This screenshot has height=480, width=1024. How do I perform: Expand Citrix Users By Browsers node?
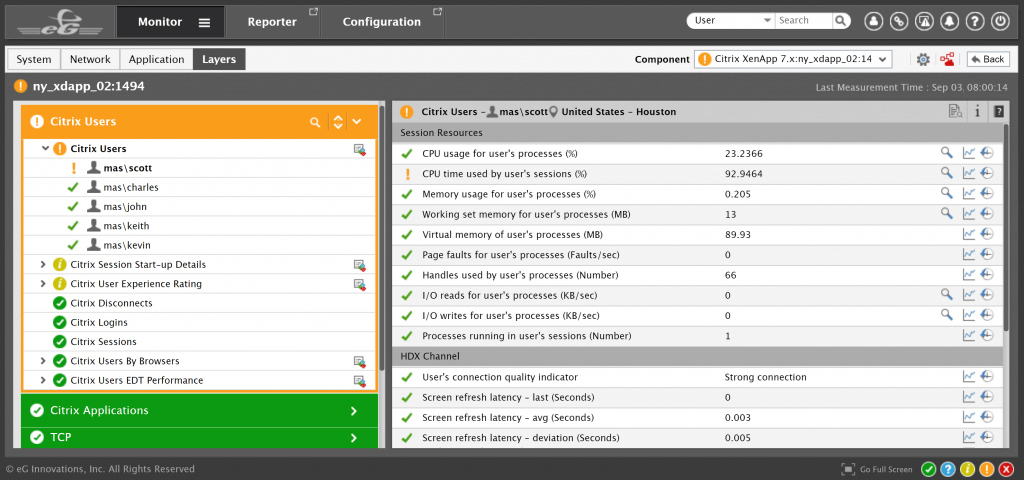[x=43, y=361]
